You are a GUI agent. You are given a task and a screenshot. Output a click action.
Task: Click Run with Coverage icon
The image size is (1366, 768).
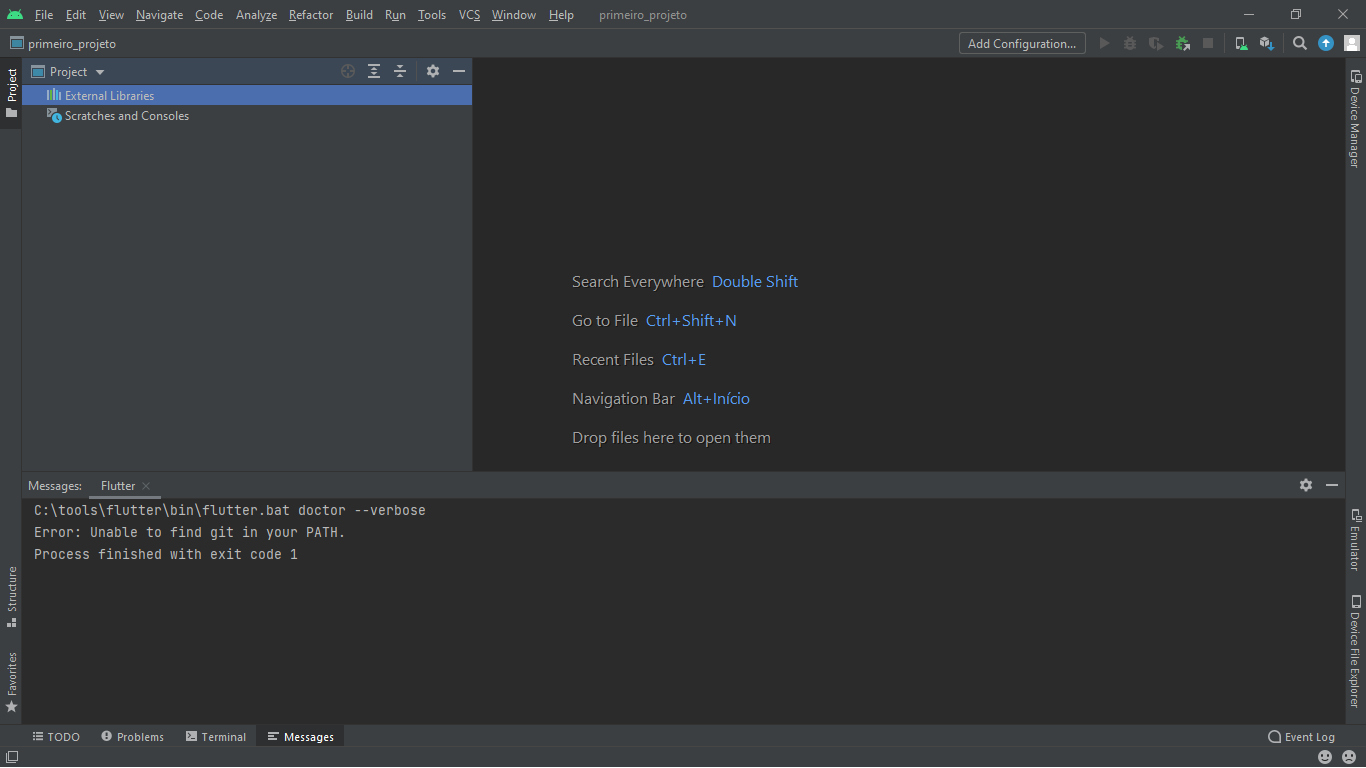(x=1156, y=43)
